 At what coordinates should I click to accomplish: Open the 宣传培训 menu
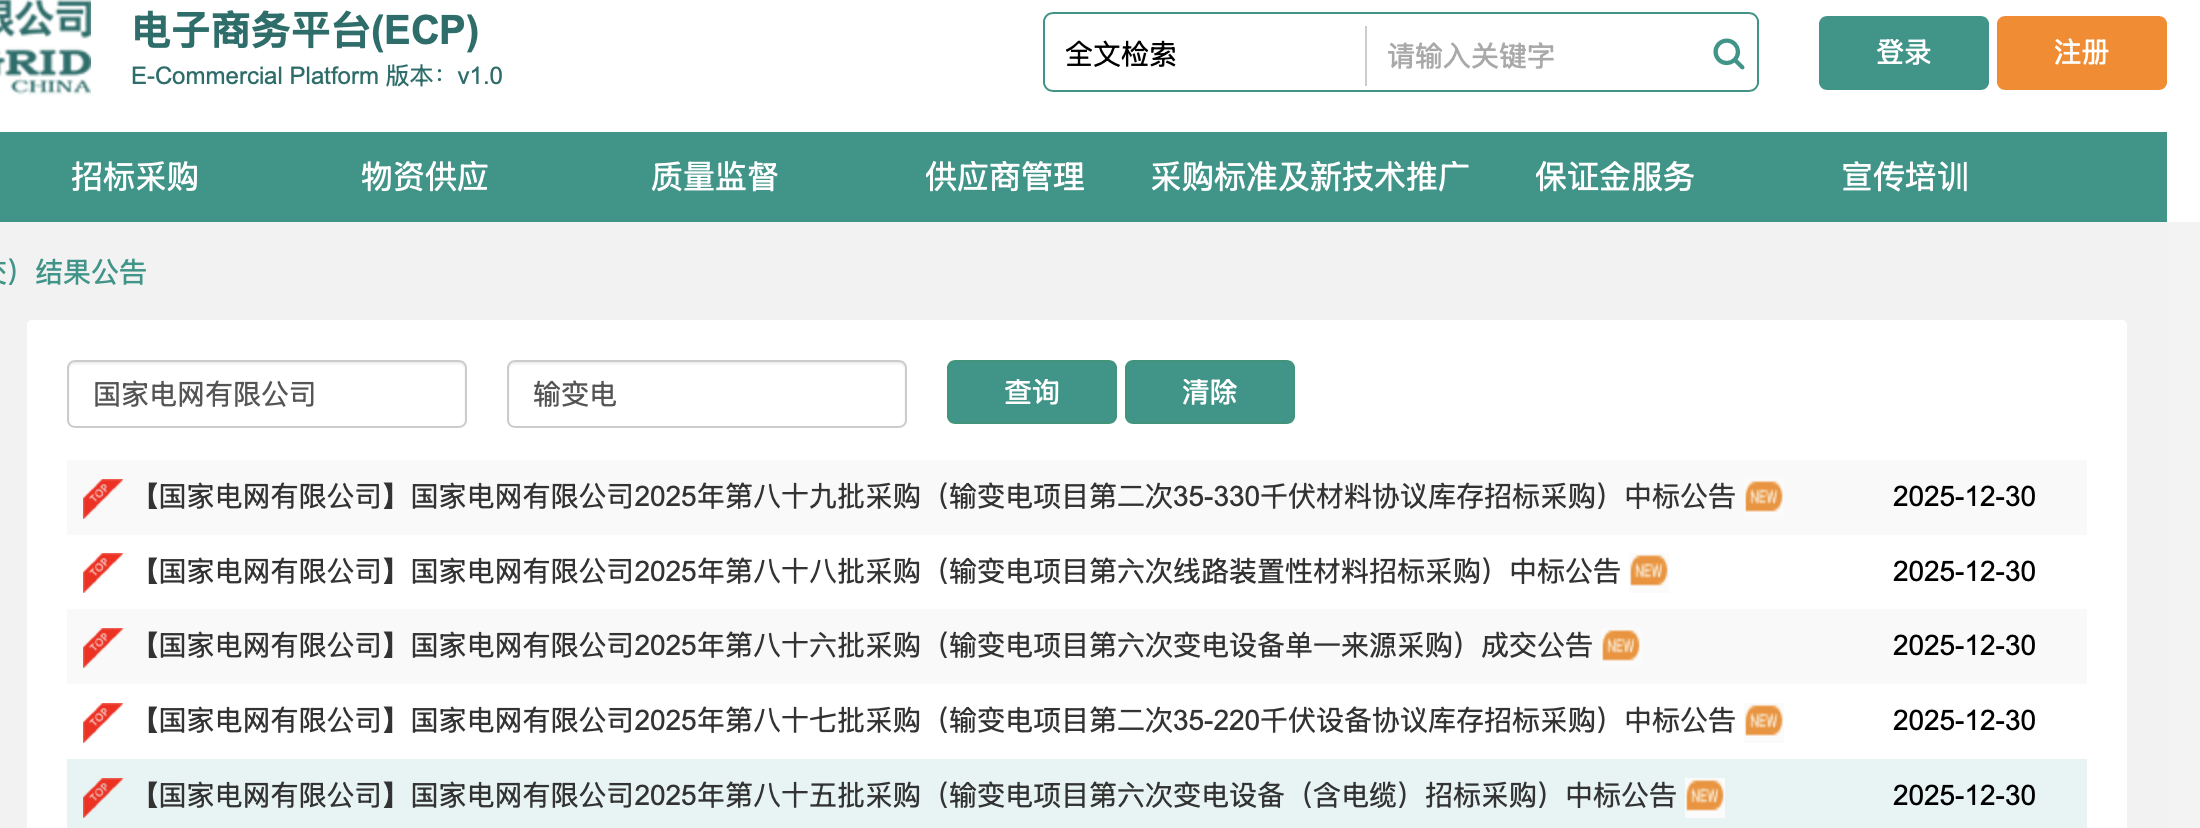[x=1905, y=177]
